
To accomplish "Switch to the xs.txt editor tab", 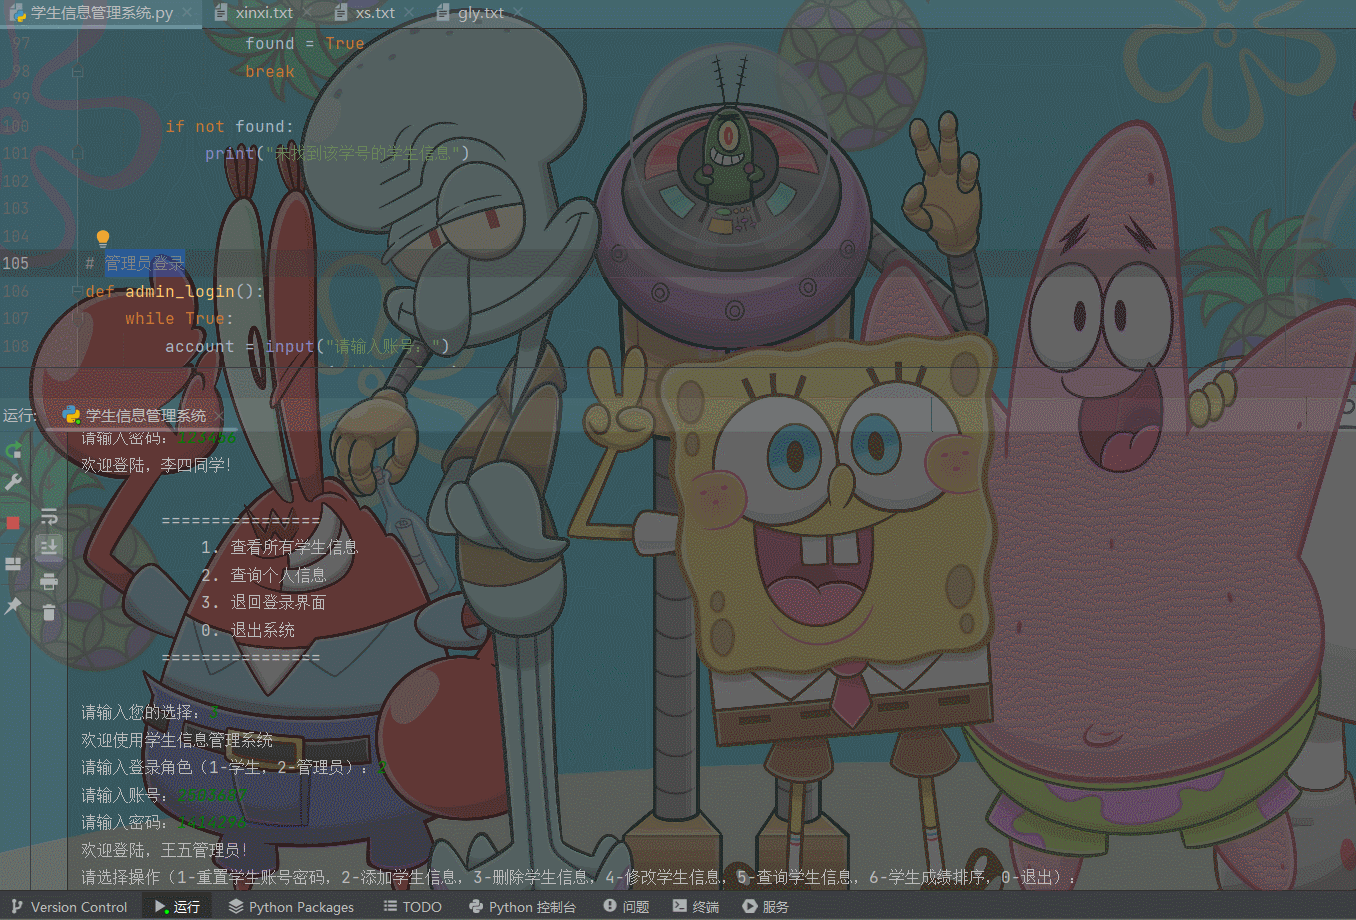I will point(375,13).
